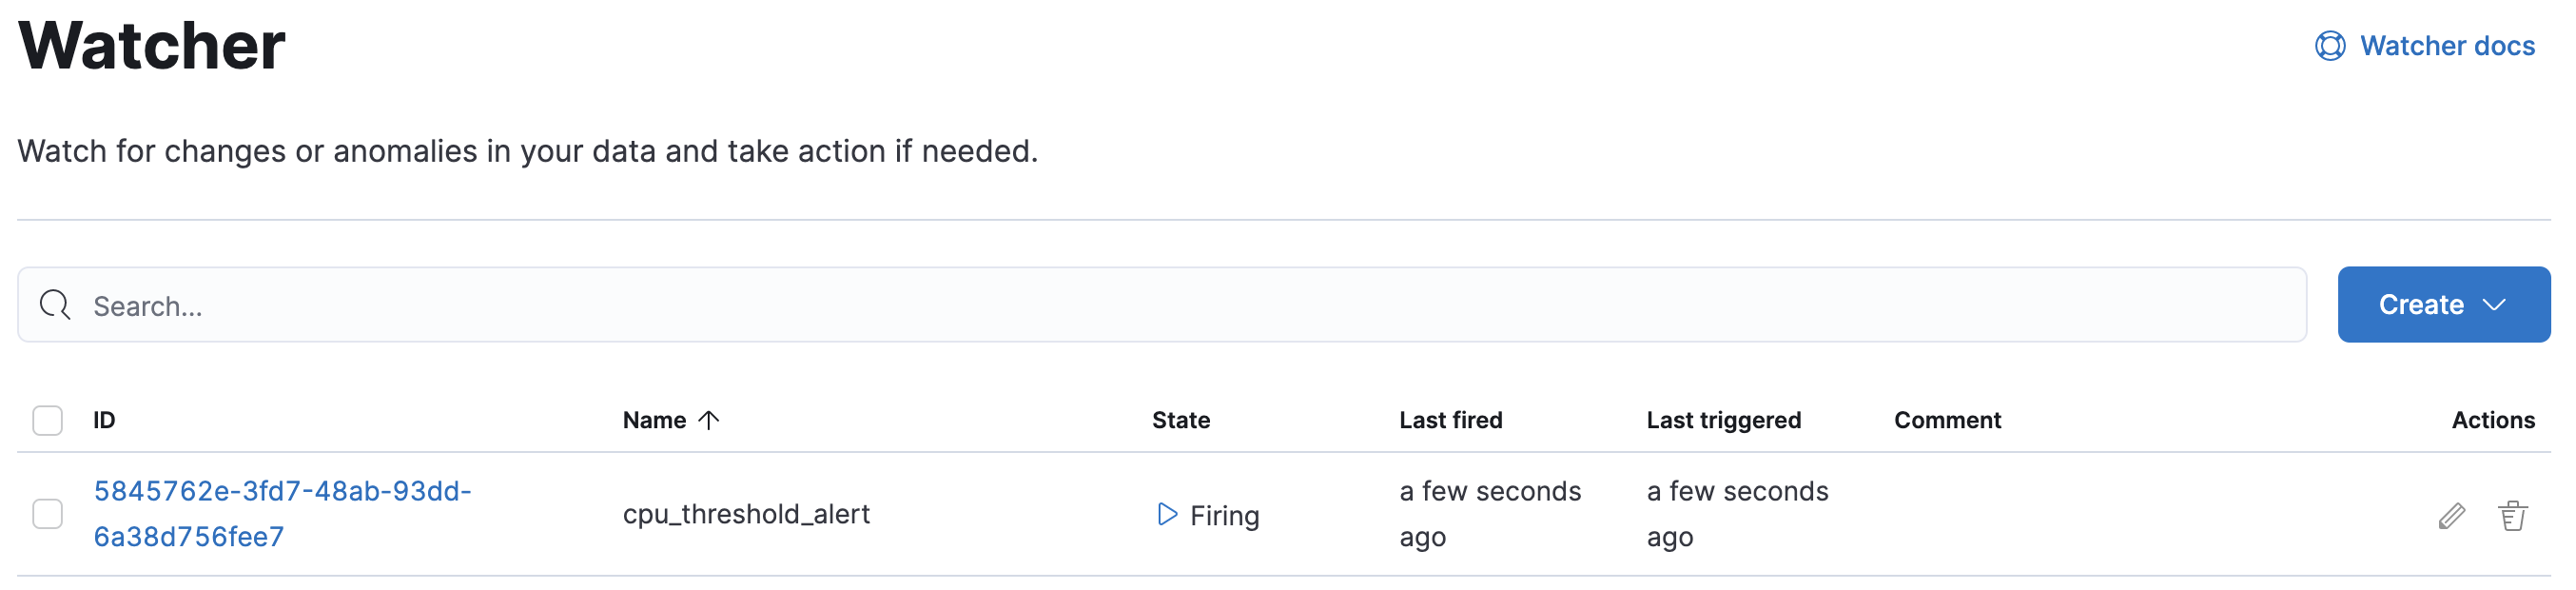
Task: Click the Name column header
Action: (x=654, y=420)
